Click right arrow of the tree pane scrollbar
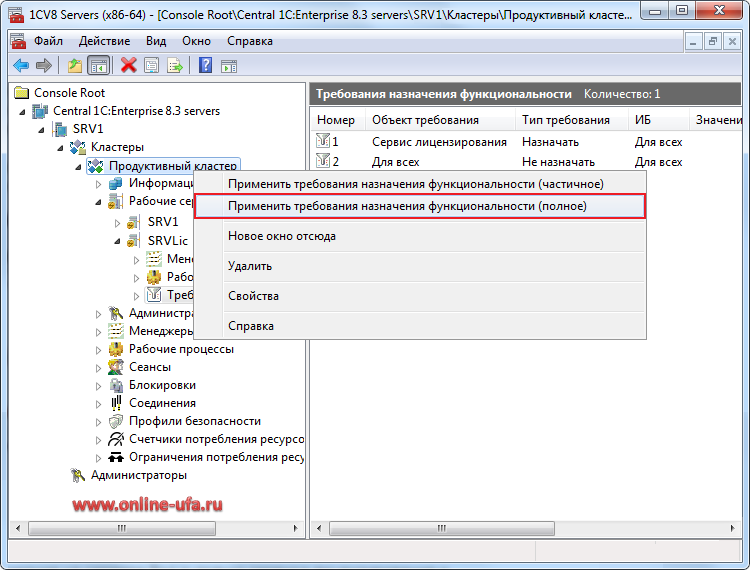Viewport: 750px width, 570px height. click(x=295, y=528)
